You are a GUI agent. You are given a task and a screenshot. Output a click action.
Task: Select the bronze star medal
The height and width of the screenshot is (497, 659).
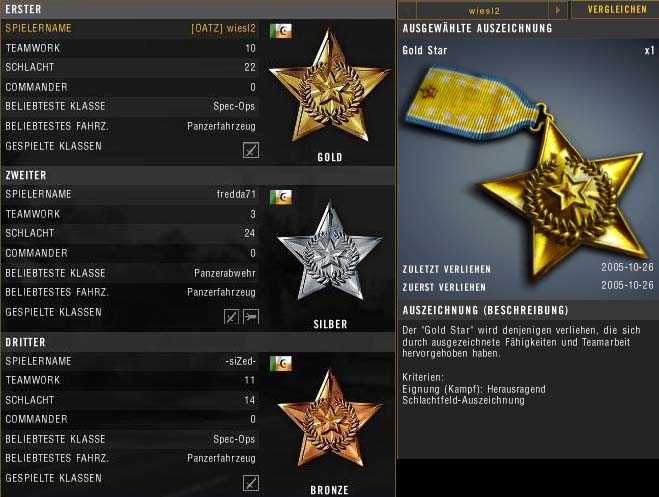click(330, 418)
